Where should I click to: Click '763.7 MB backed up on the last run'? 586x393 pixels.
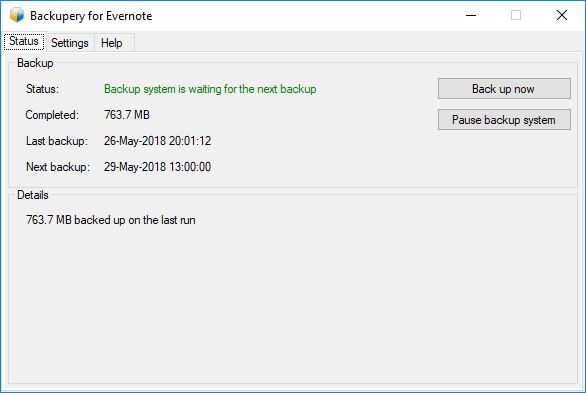pos(111,220)
